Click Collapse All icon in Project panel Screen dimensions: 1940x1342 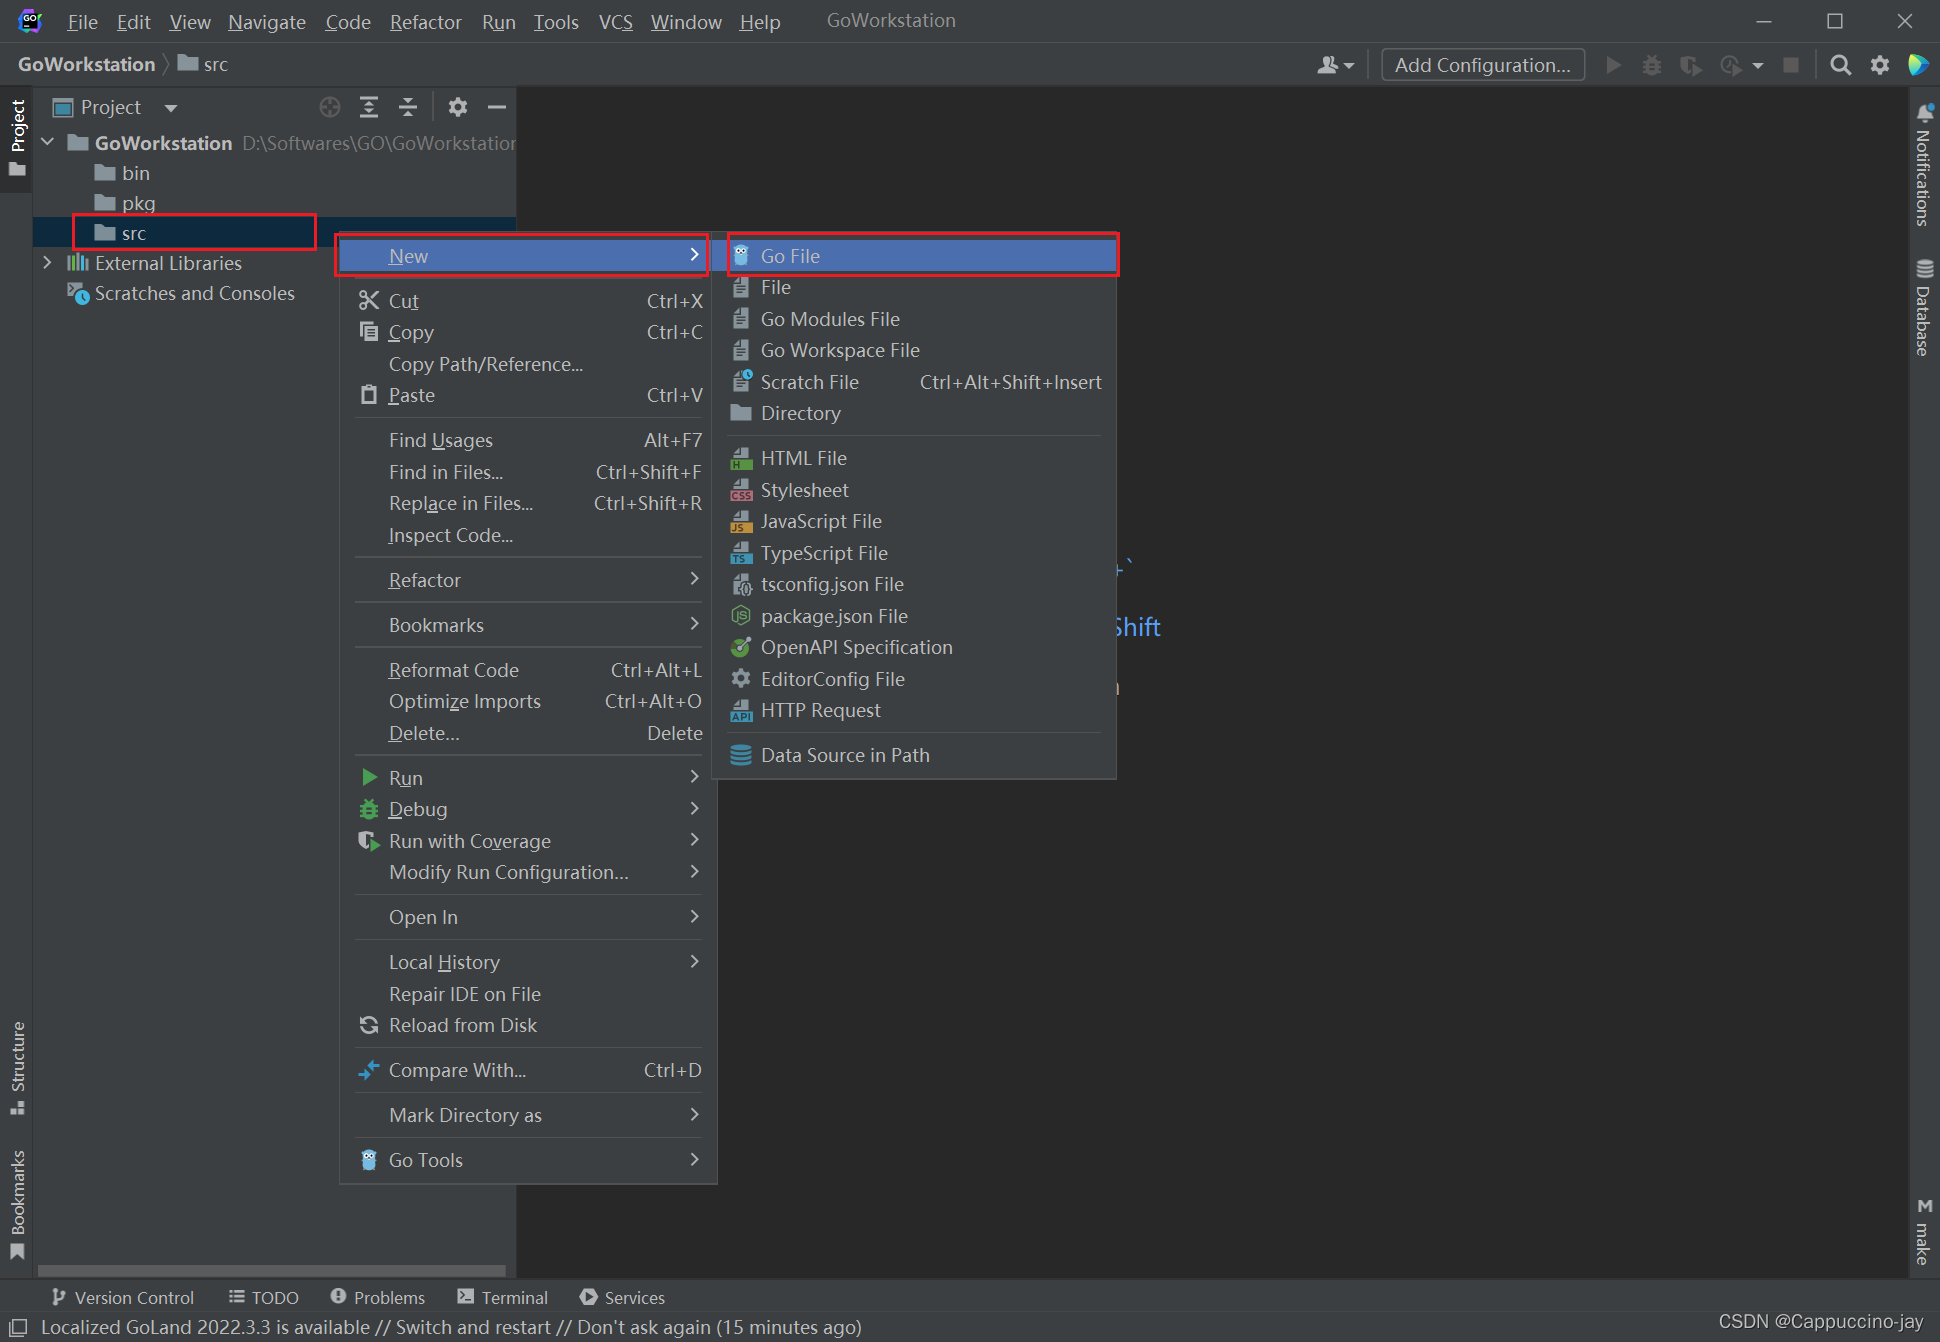pos(408,107)
